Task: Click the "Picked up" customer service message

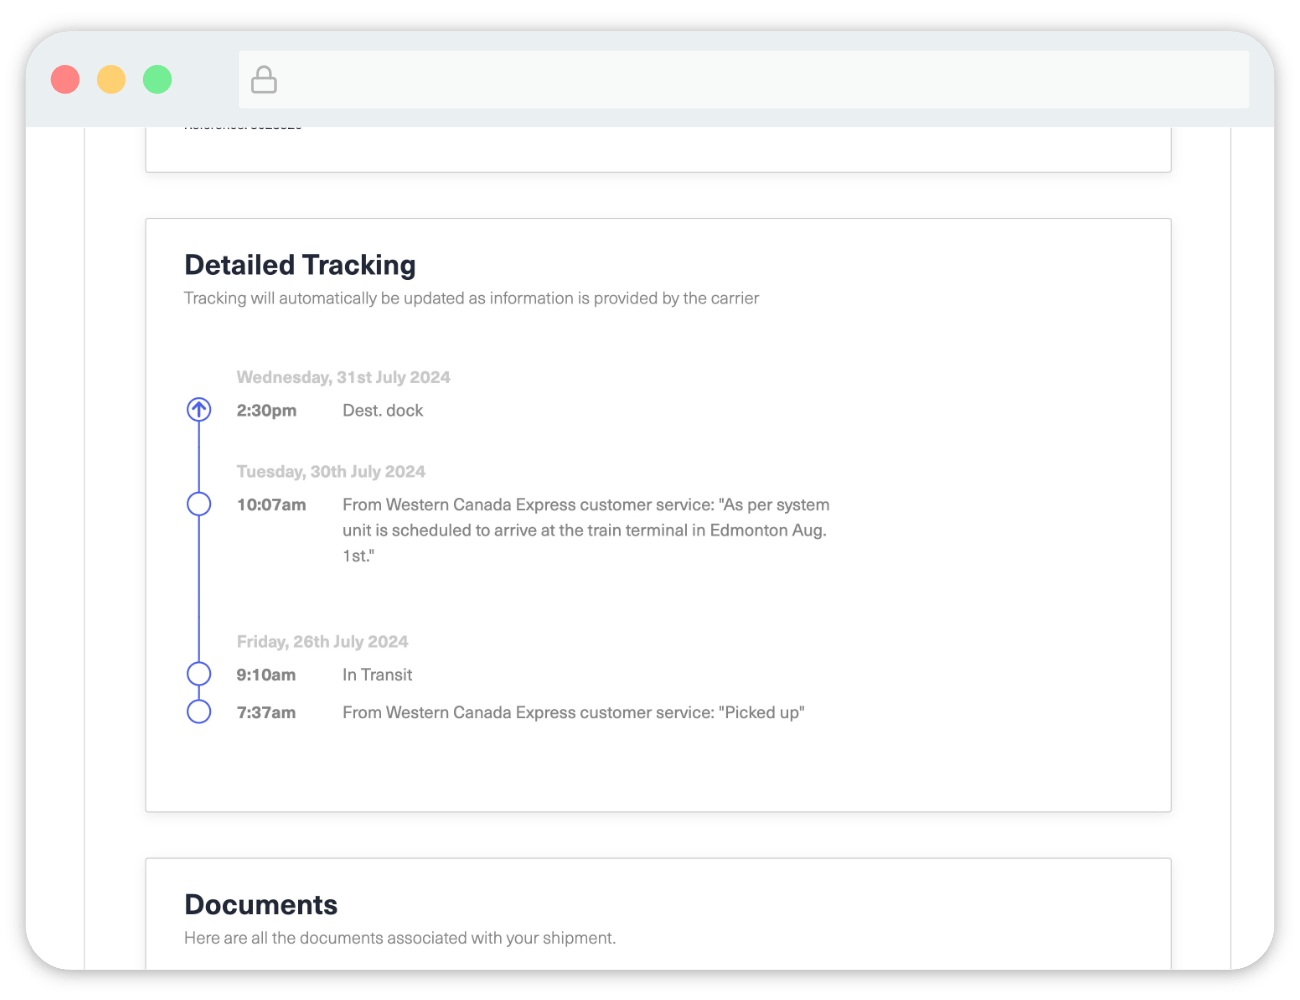Action: (573, 712)
